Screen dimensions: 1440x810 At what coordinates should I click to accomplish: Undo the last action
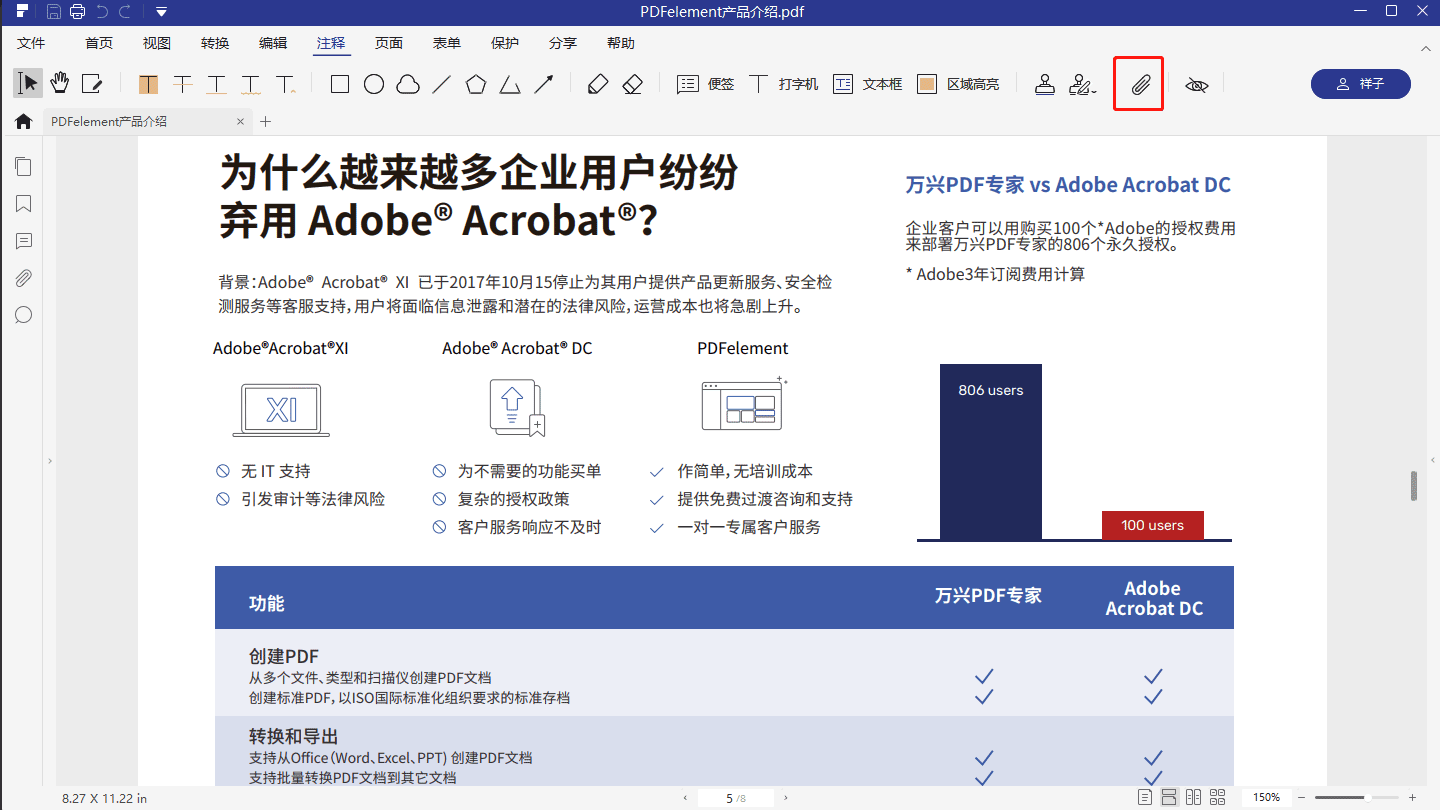click(102, 12)
